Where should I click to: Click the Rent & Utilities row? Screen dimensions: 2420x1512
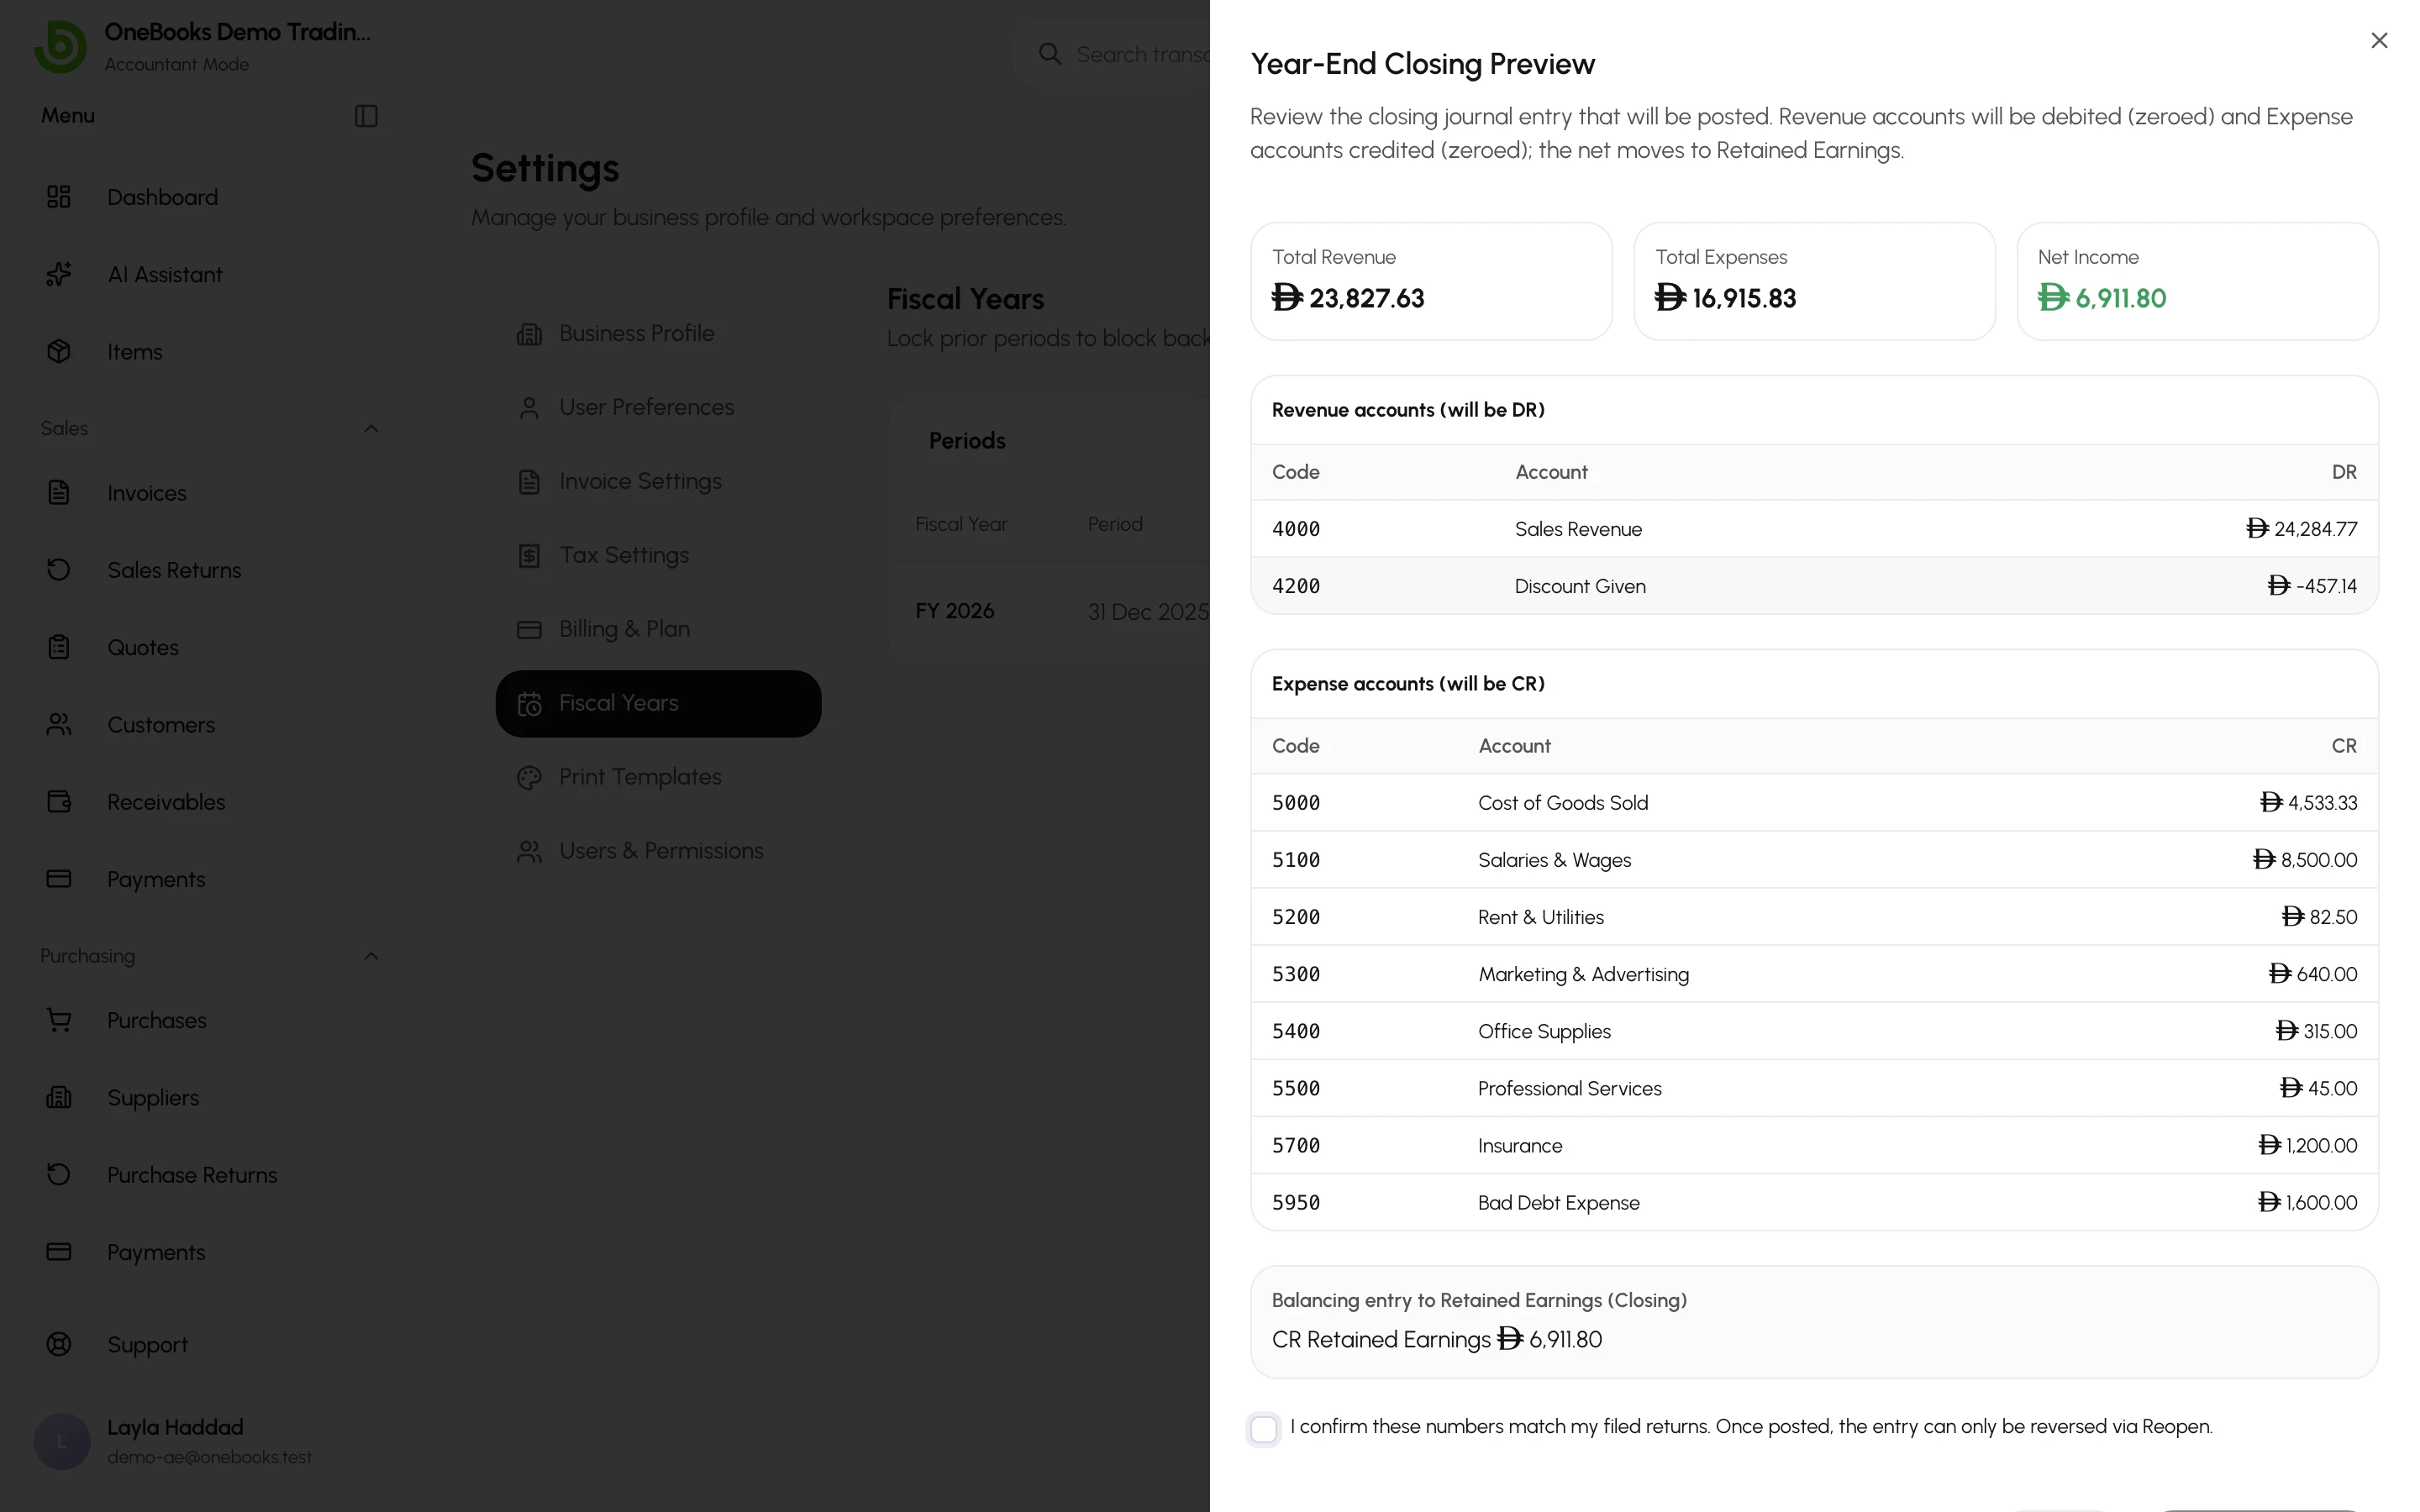pyautogui.click(x=1814, y=917)
